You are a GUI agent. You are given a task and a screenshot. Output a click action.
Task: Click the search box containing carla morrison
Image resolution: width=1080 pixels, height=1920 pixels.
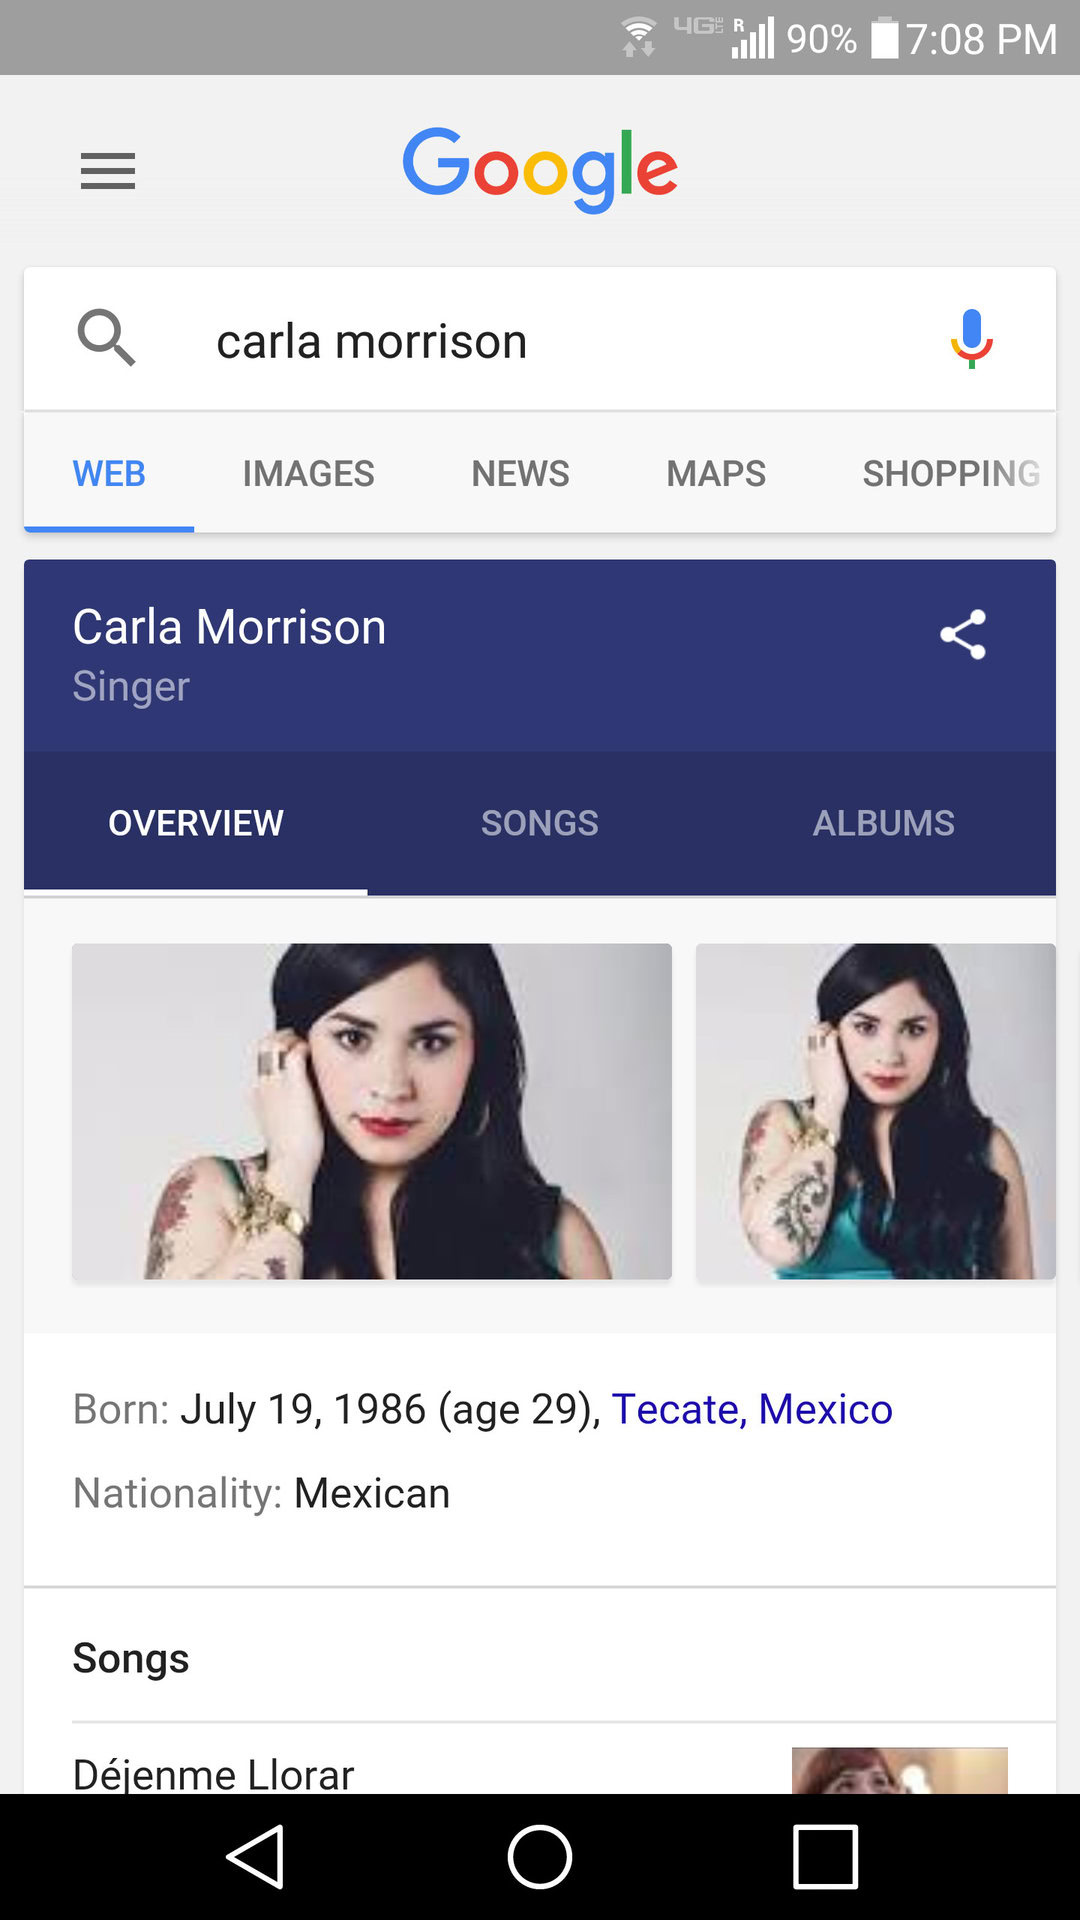tap(540, 341)
